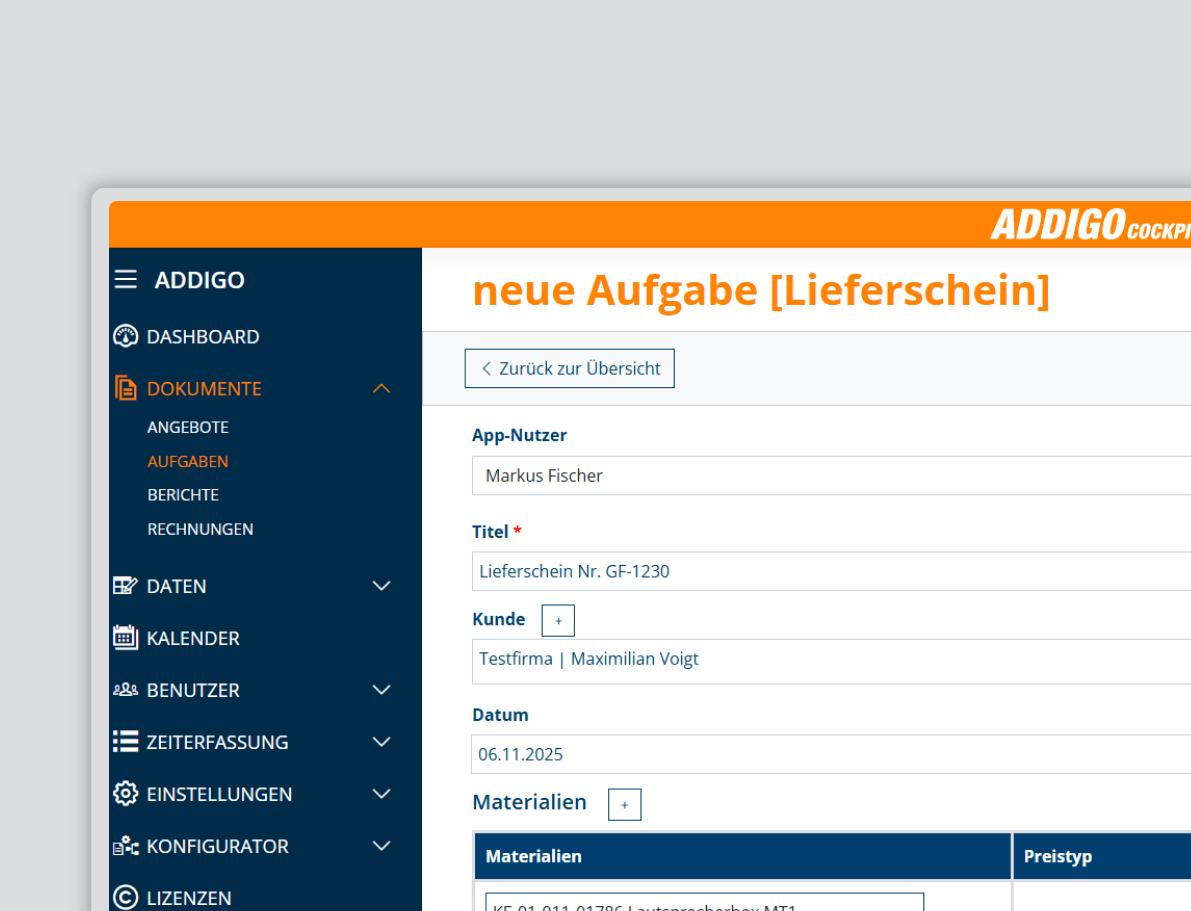Screen dimensions: 1191x911
Task: Click the Zeiterfassung list icon
Action: click(125, 742)
